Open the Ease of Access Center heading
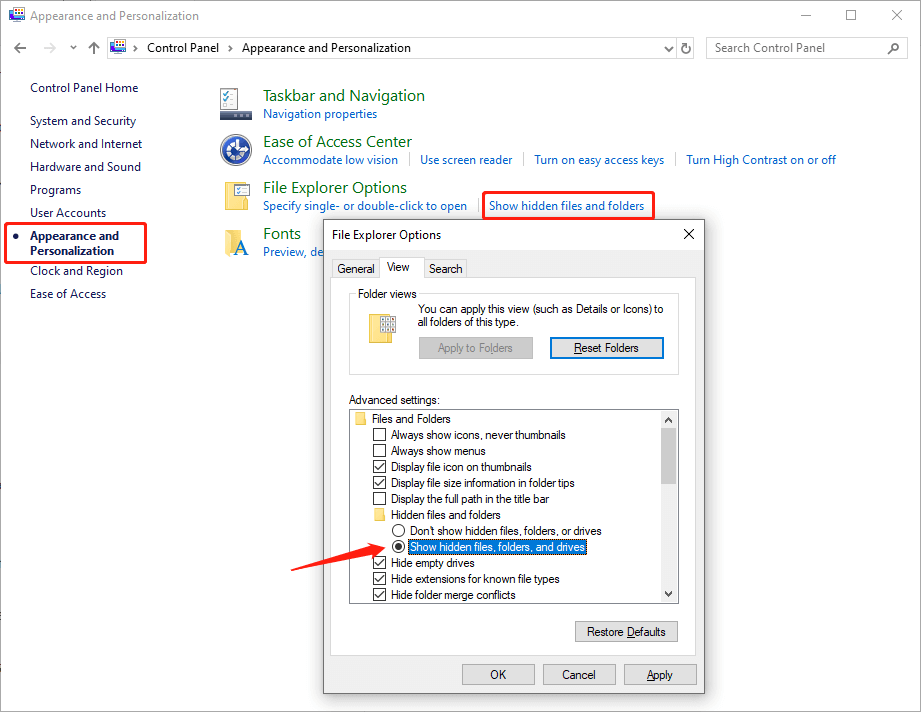This screenshot has height=712, width=921. pos(337,142)
